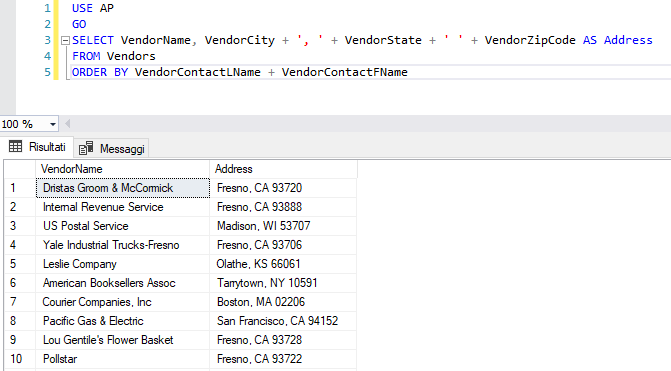Select result row number 1 header
671x371 pixels.
[20, 188]
